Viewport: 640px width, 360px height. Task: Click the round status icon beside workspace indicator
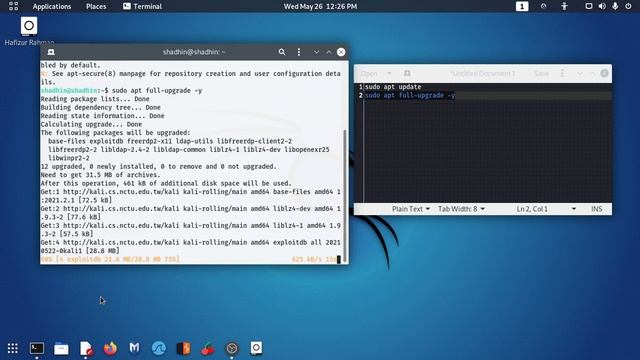point(543,6)
